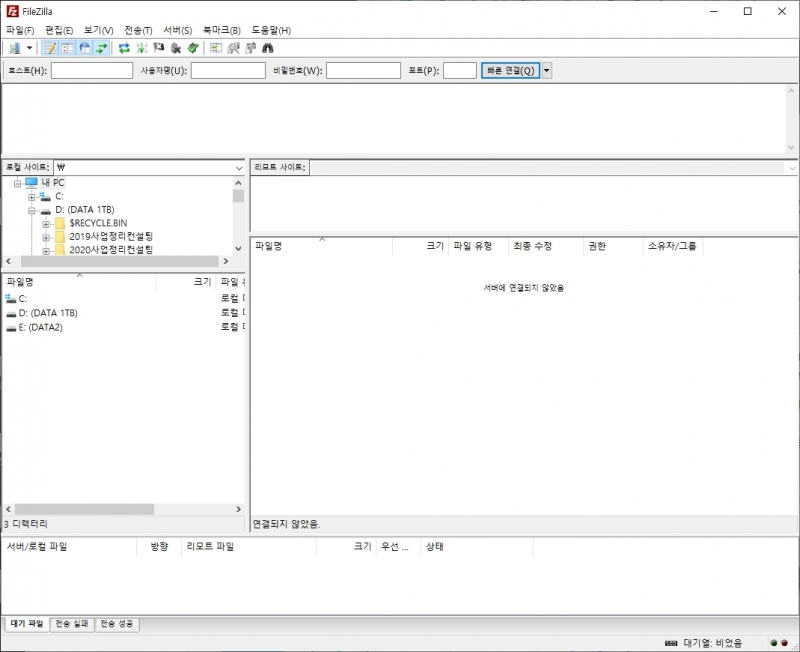The height and width of the screenshot is (652, 800).
Task: Click E: (DATA2) drive icon in file list
Action: click(x=11, y=328)
